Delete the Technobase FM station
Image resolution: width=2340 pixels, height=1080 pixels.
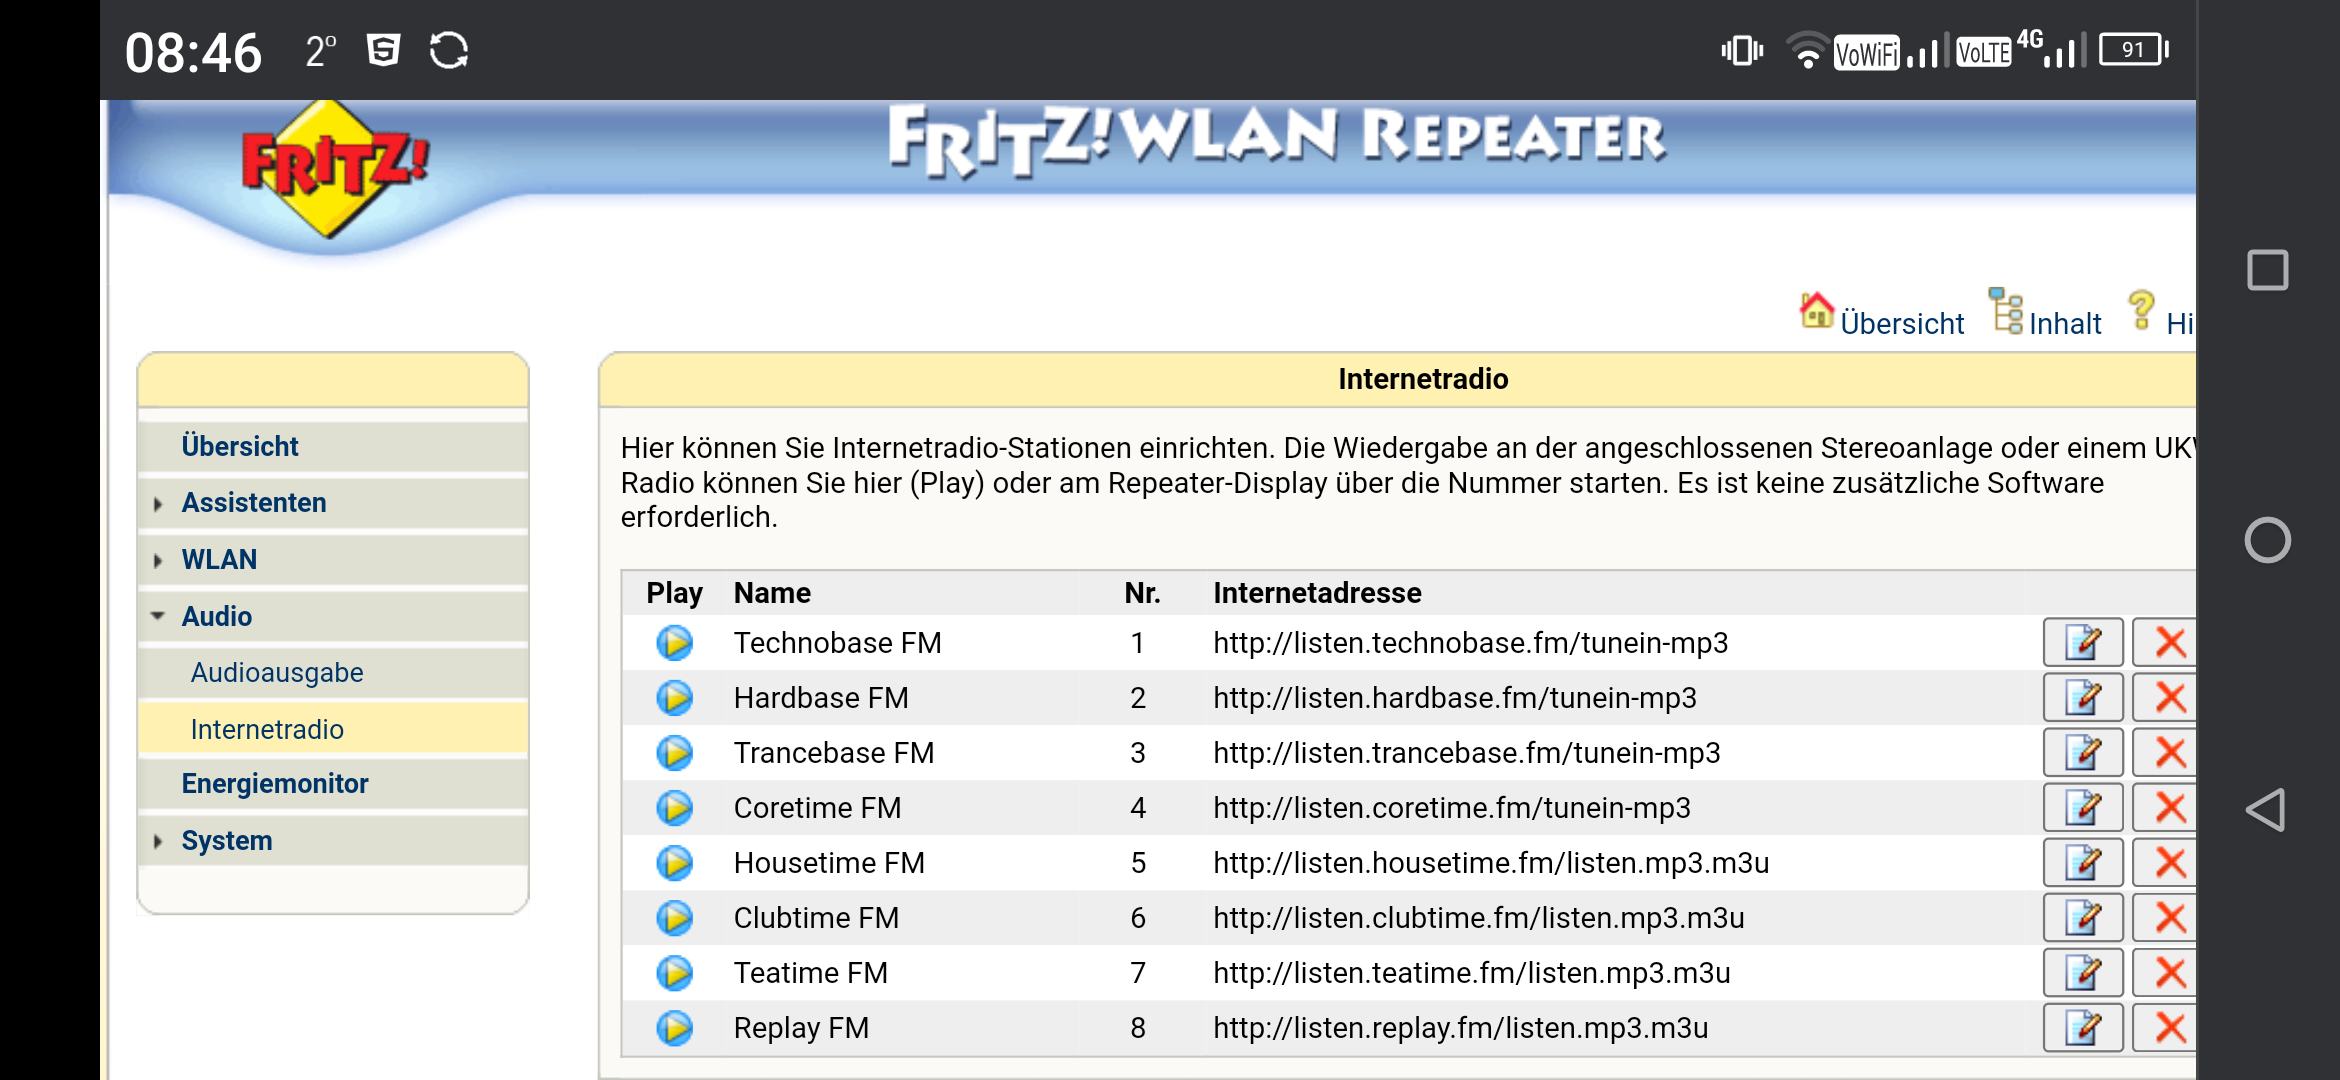2165,643
